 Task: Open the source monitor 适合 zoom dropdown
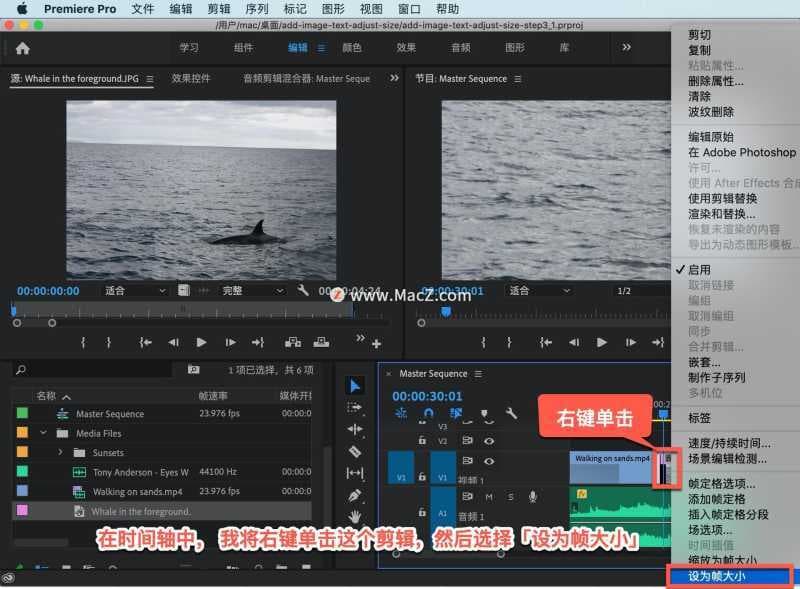pyautogui.click(x=136, y=290)
